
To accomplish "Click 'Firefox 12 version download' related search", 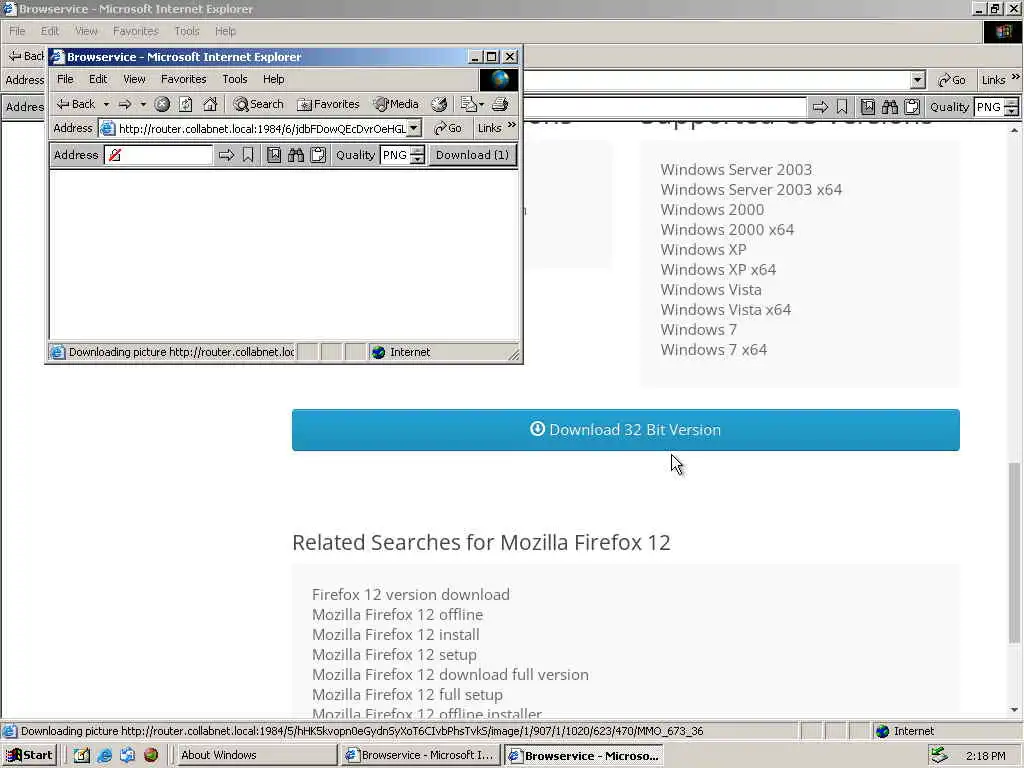I will (411, 594).
